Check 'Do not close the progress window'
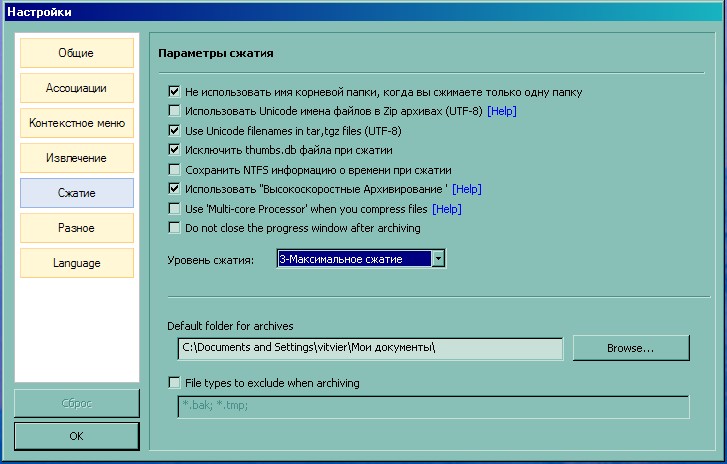The height and width of the screenshot is (464, 727). tap(174, 228)
